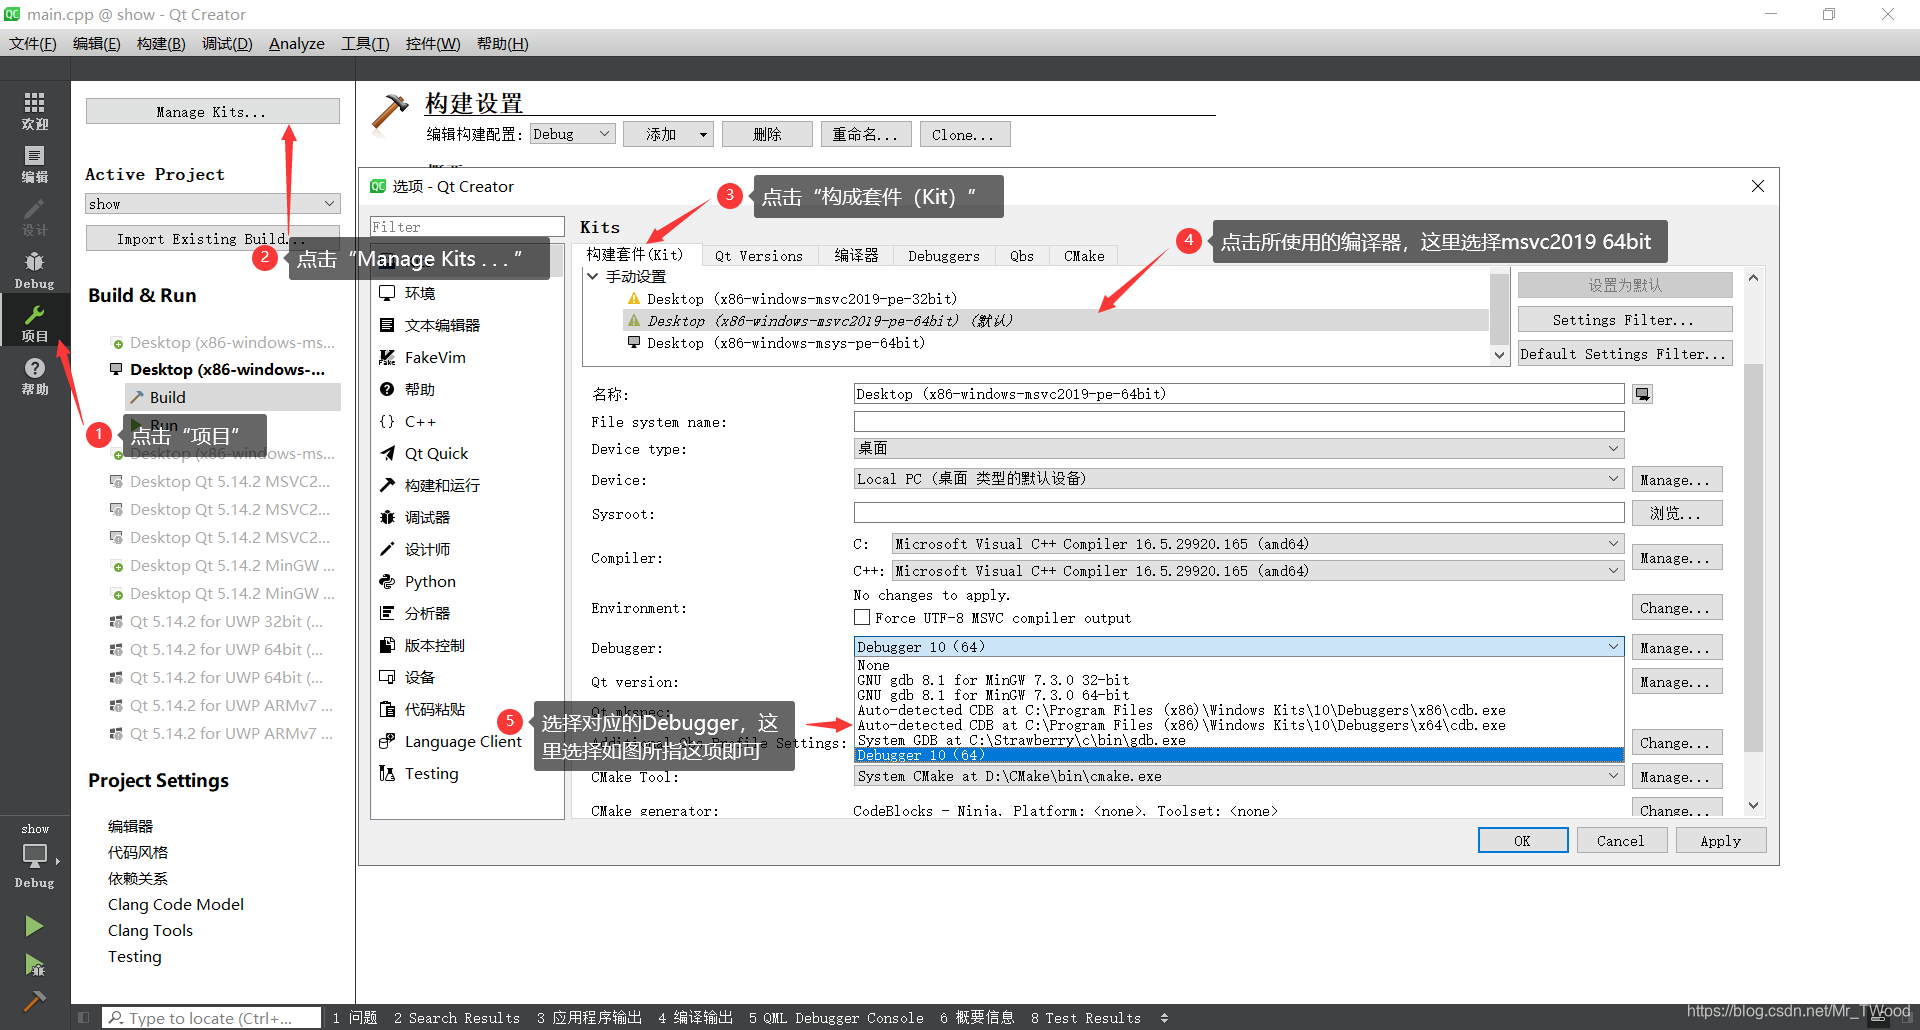Open the C++ compiler dropdown
This screenshot has height=1030, width=1920.
(1257, 571)
